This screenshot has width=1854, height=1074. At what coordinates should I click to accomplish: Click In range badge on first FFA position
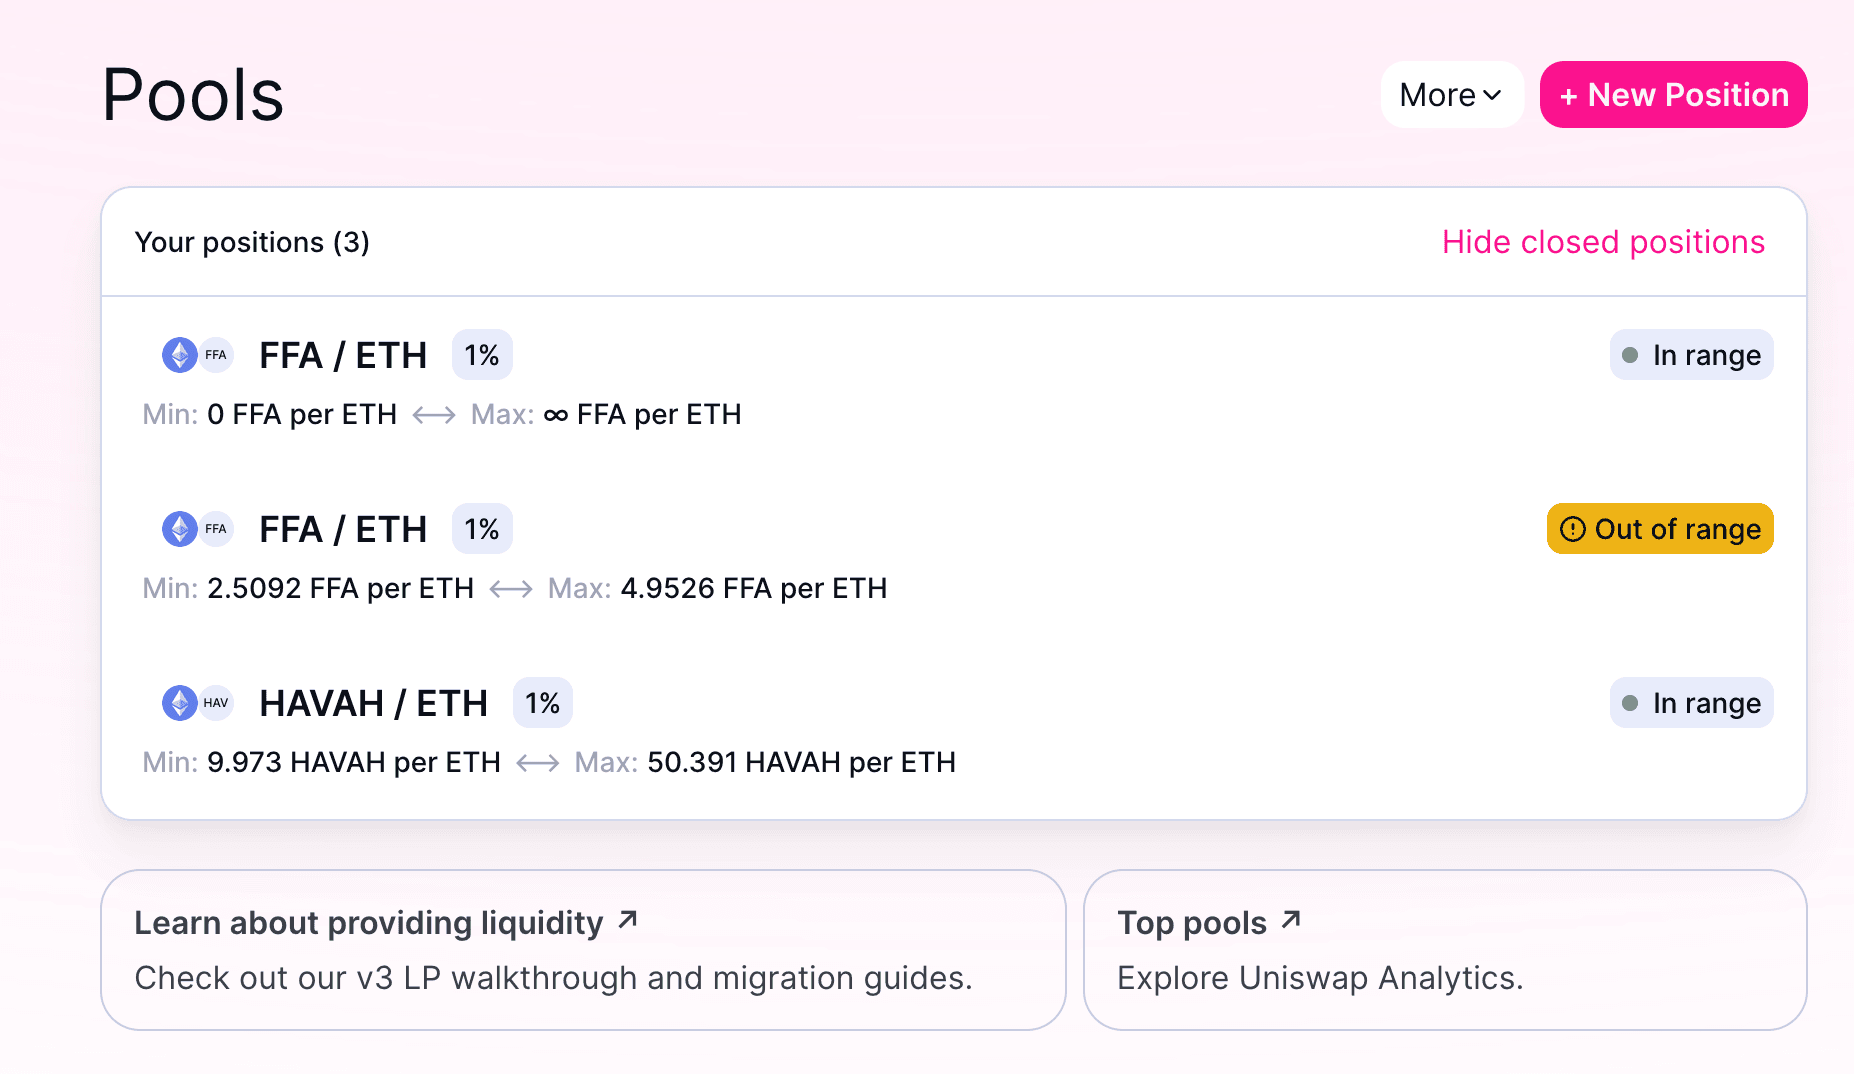[x=1691, y=355]
